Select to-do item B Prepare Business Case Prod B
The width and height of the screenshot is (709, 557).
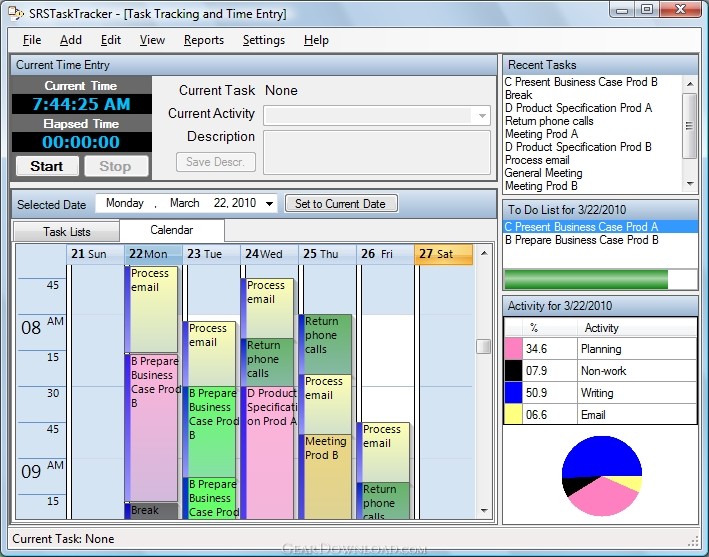click(x=581, y=240)
